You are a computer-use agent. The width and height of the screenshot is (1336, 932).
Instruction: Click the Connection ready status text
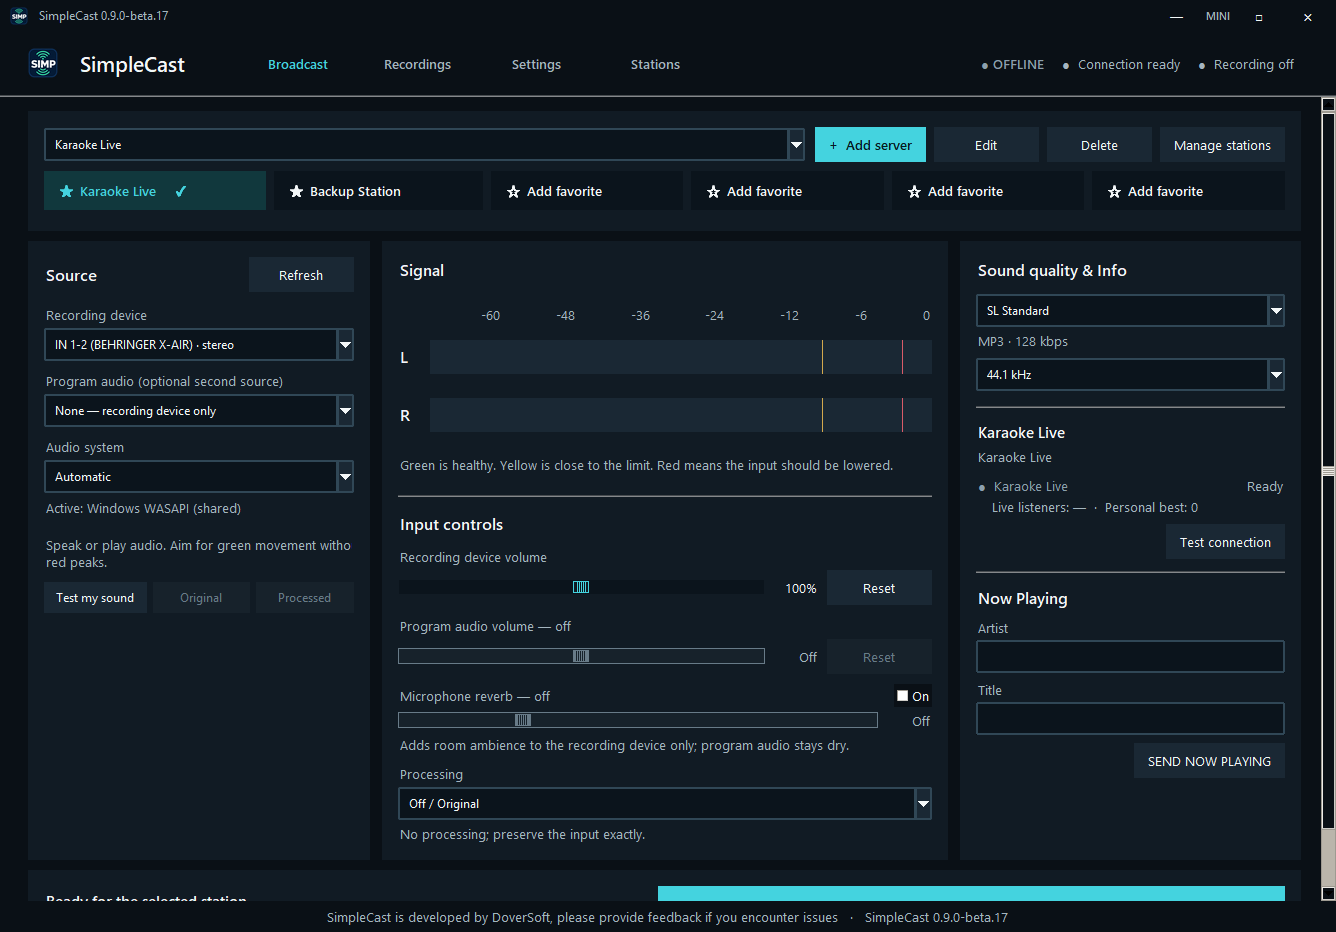click(1129, 65)
